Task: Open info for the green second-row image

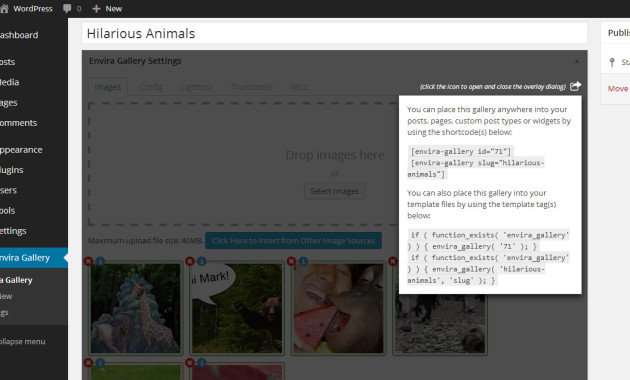Action: coord(100,363)
